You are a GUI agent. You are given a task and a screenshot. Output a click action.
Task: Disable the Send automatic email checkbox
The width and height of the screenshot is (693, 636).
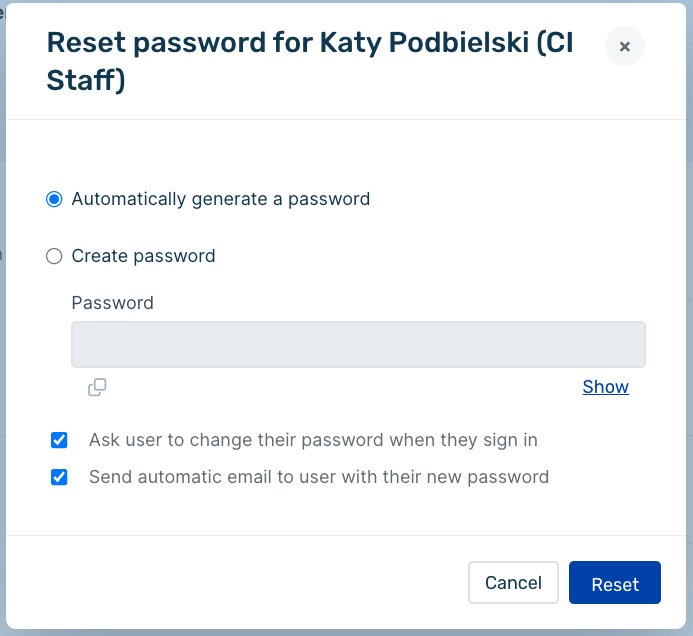(59, 477)
